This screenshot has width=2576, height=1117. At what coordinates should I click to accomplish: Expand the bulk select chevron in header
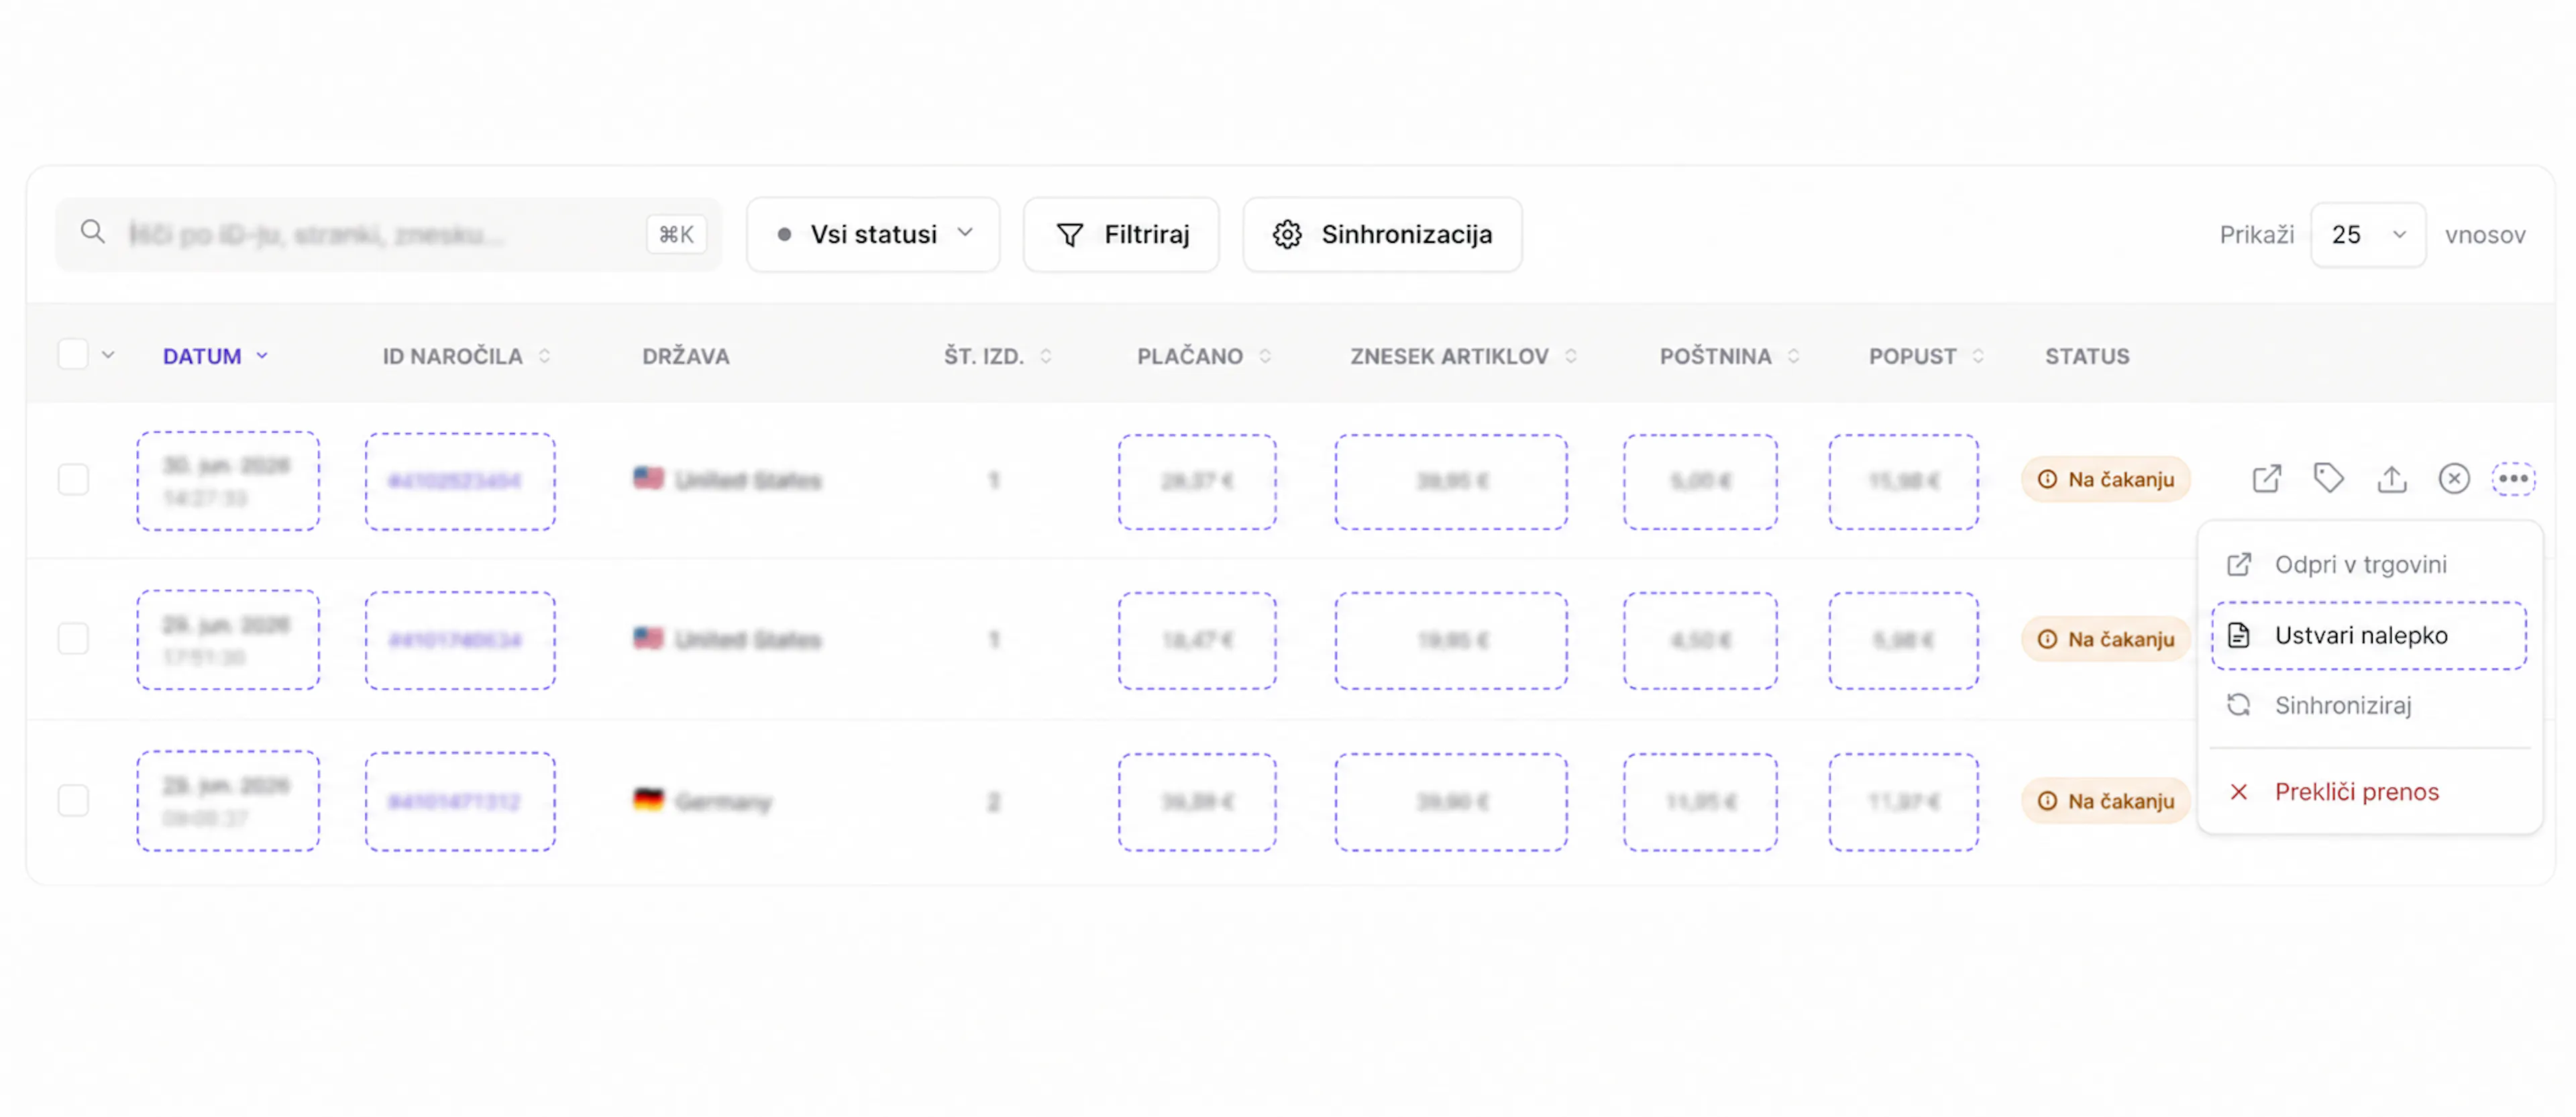[108, 355]
